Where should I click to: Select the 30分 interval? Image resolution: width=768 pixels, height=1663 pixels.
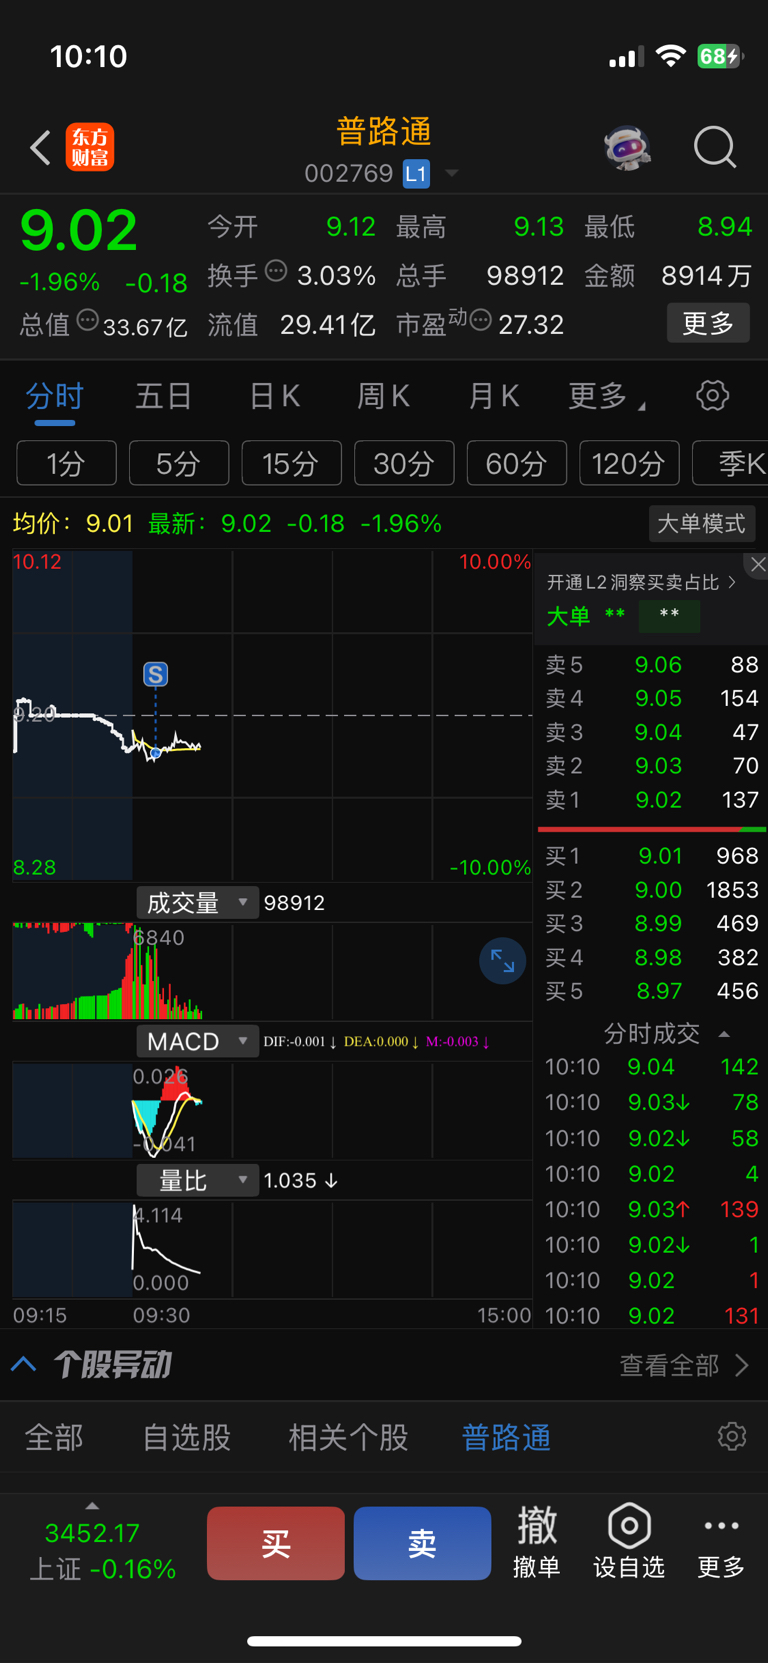pos(404,463)
